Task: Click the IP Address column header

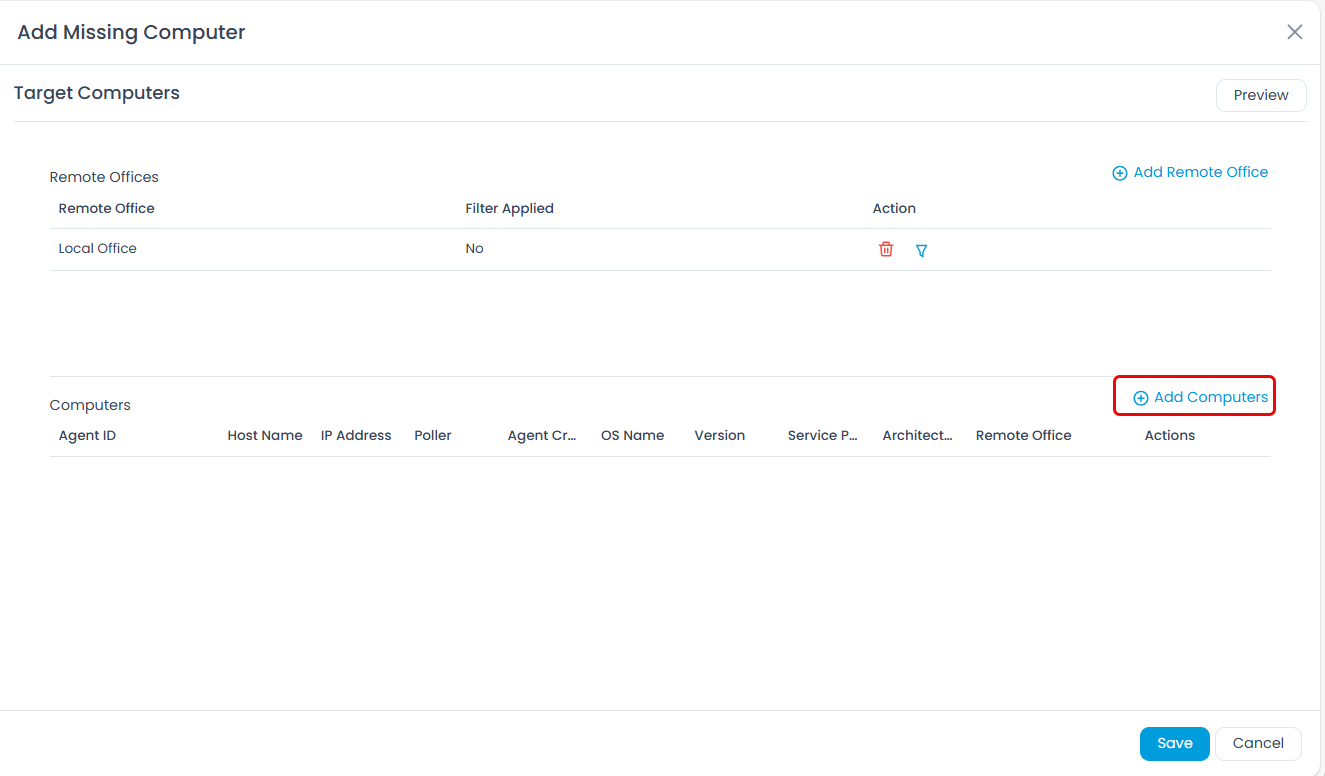Action: pos(355,435)
